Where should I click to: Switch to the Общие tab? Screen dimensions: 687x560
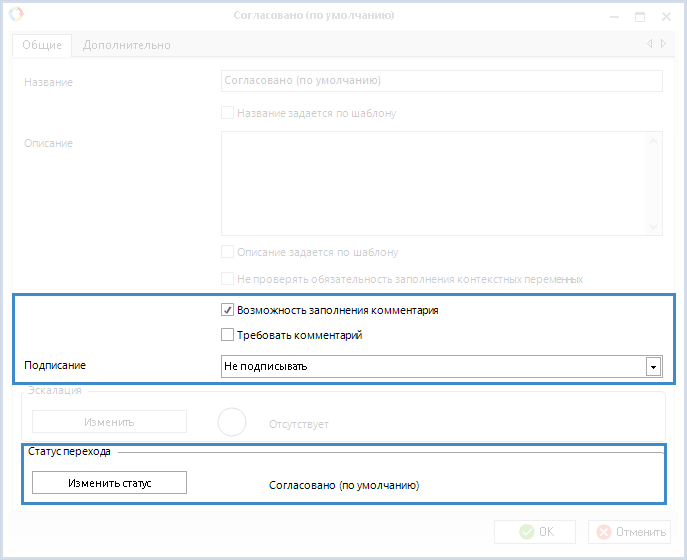42,45
